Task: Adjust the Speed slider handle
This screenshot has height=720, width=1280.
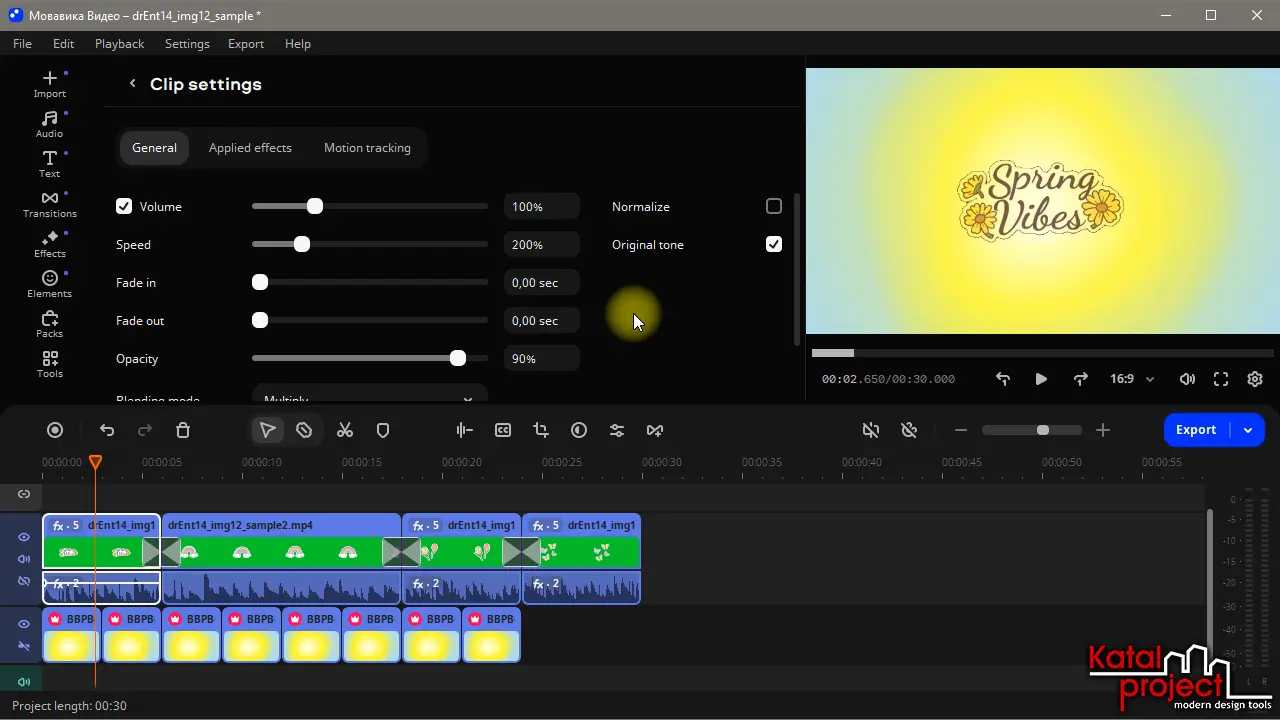Action: 302,244
